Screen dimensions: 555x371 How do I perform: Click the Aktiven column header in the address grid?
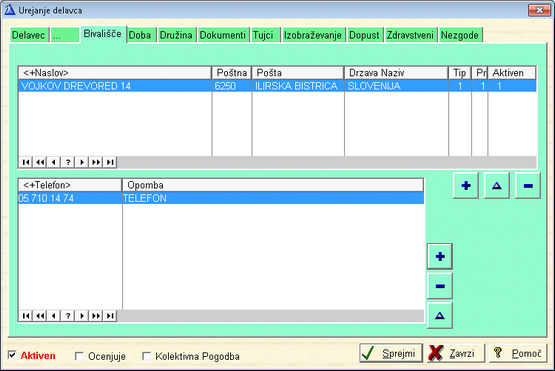512,73
